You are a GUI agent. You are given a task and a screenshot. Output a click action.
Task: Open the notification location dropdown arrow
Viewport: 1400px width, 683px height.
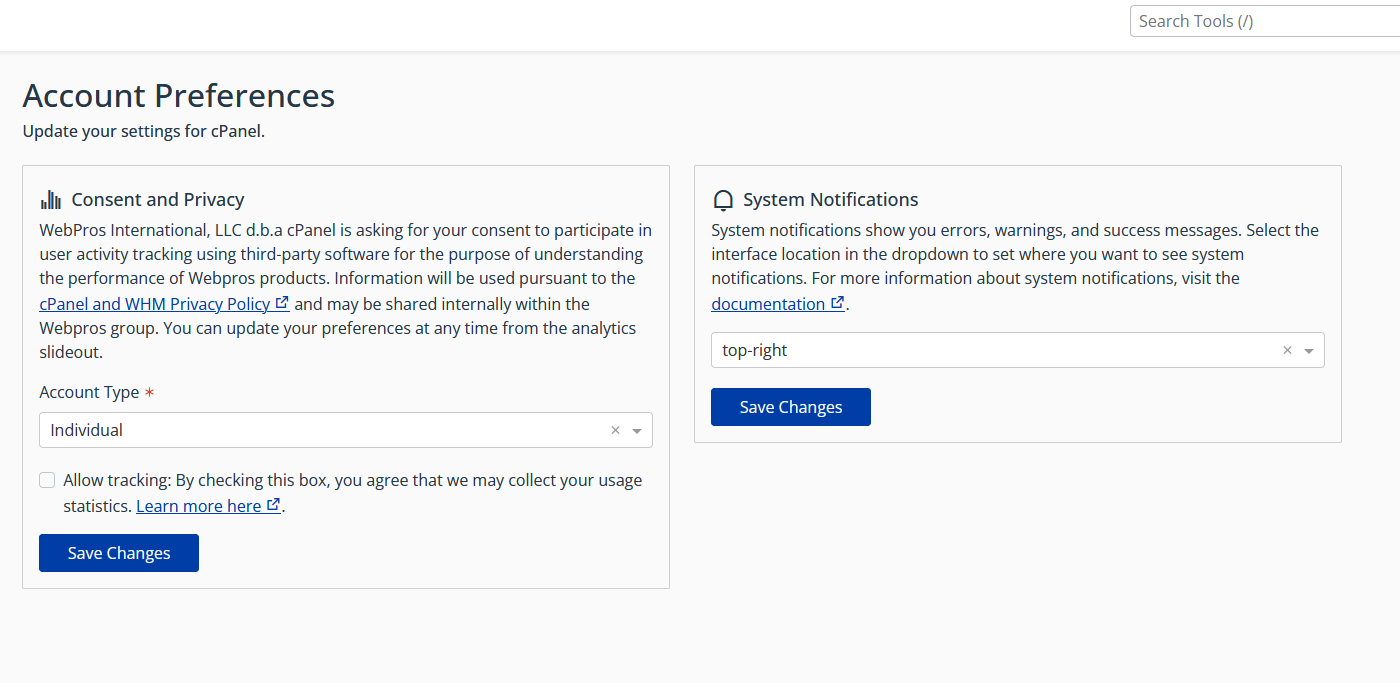click(1309, 350)
